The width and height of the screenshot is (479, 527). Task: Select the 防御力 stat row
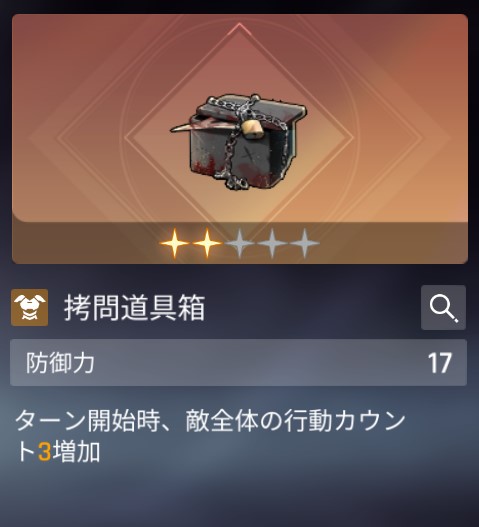click(x=238, y=363)
